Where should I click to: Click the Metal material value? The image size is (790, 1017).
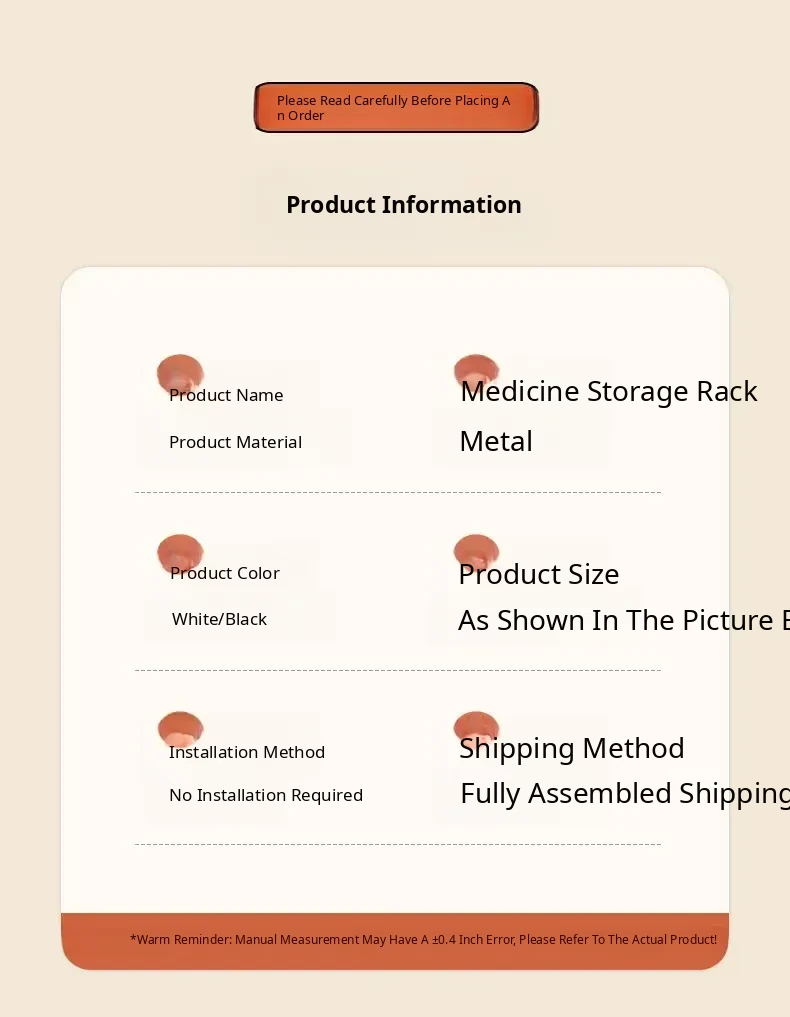[x=496, y=441]
